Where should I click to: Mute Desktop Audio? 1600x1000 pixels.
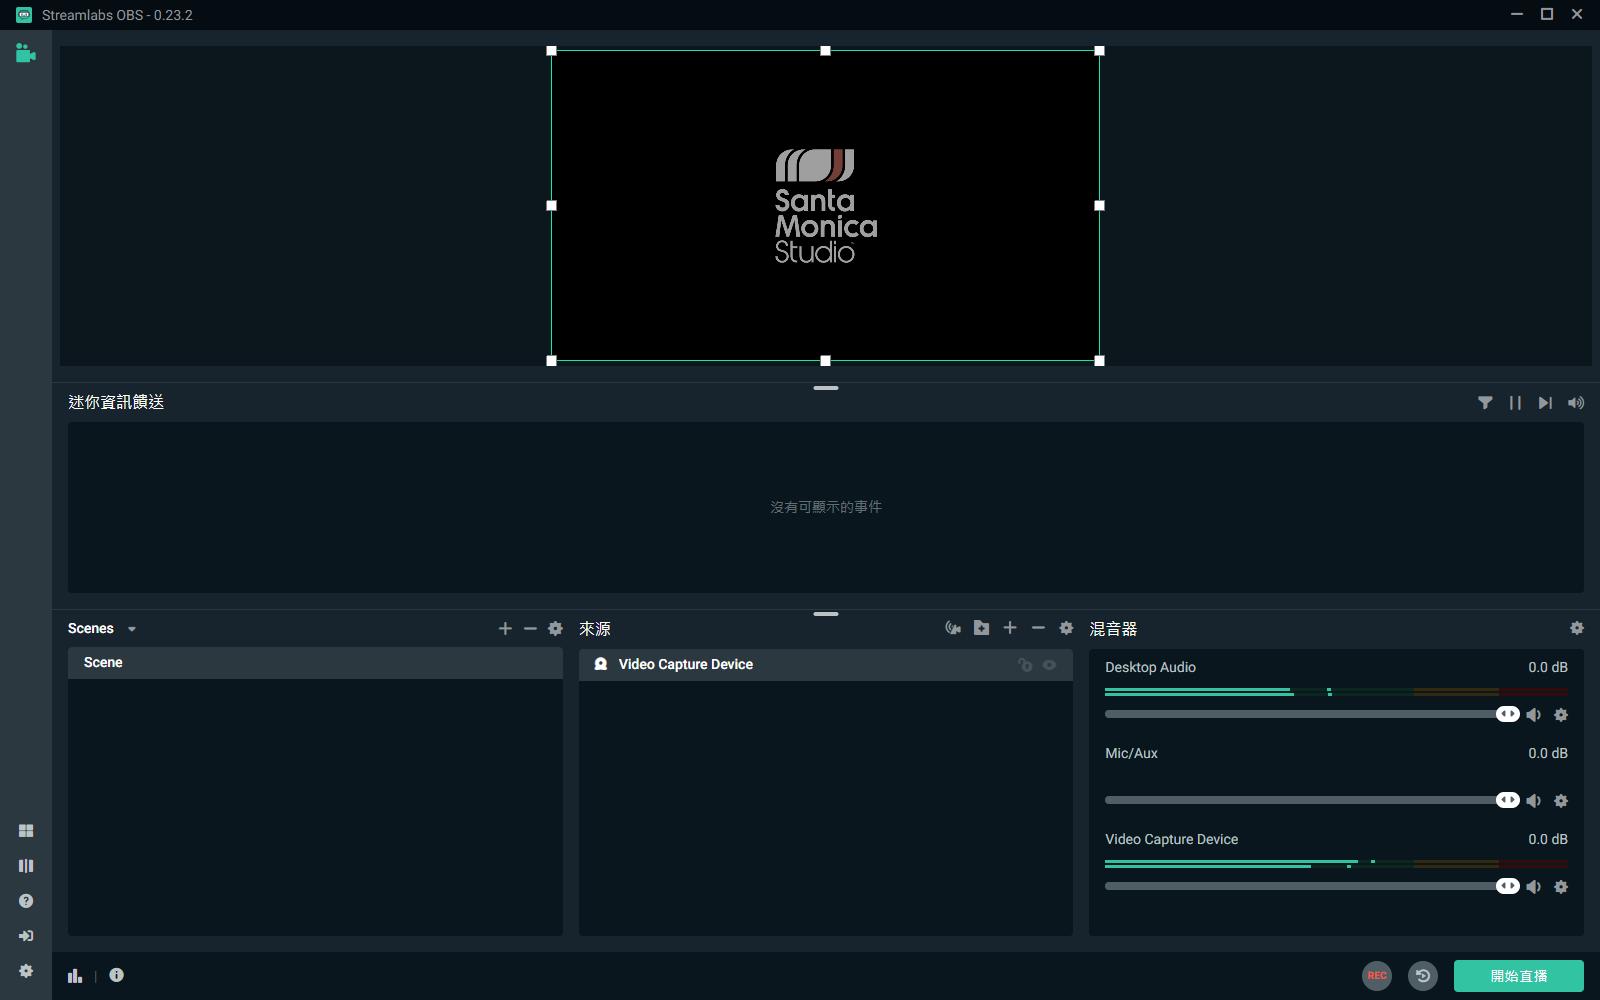(x=1534, y=715)
